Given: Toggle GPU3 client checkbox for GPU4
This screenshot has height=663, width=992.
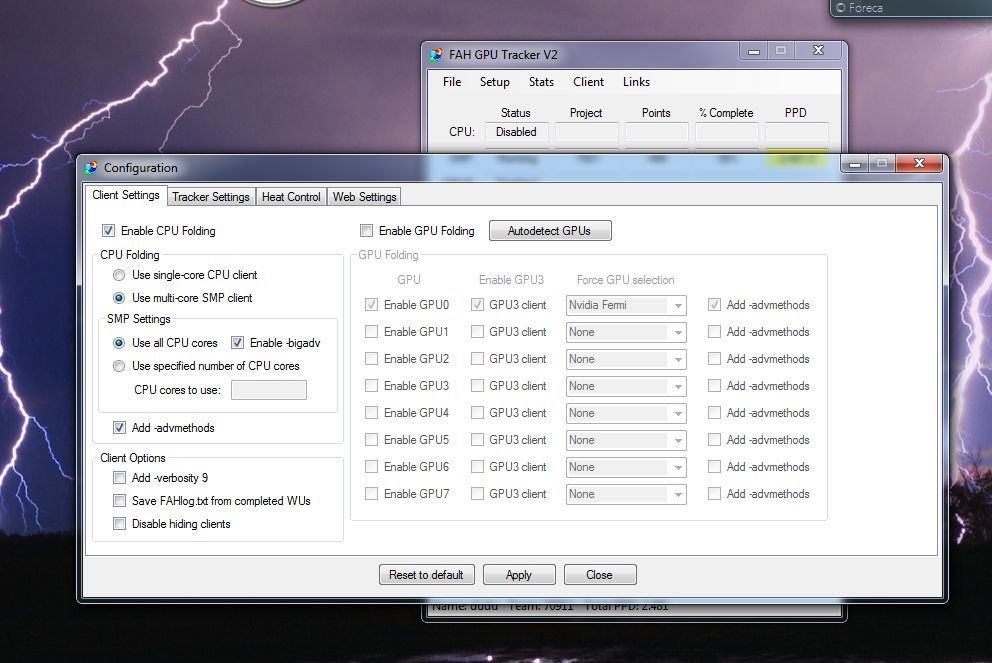Looking at the screenshot, I should (478, 412).
